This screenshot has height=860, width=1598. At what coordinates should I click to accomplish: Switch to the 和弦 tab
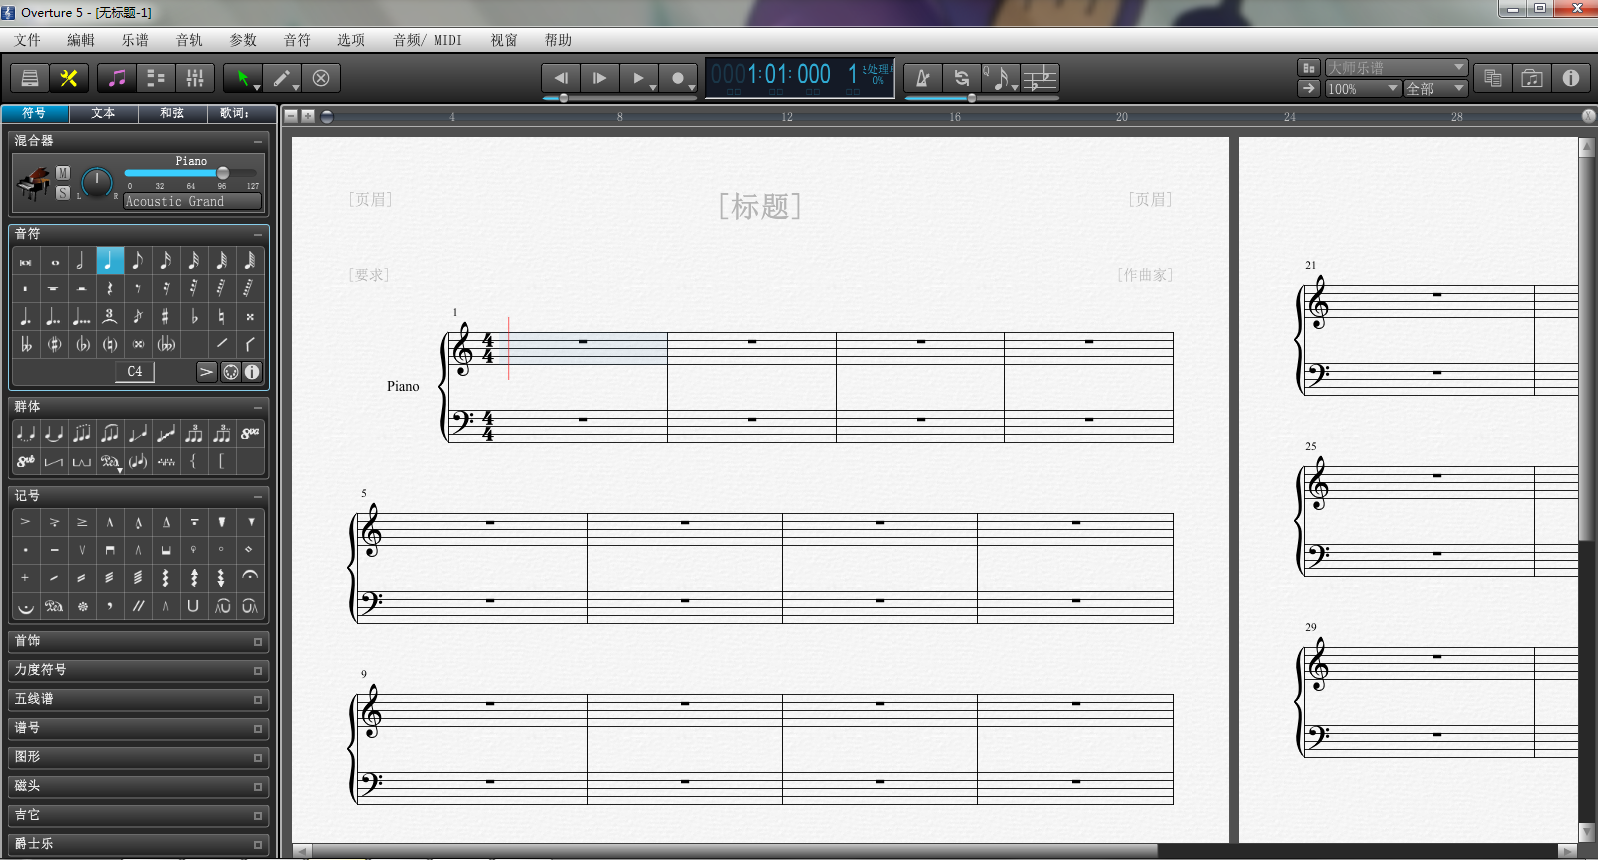172,113
